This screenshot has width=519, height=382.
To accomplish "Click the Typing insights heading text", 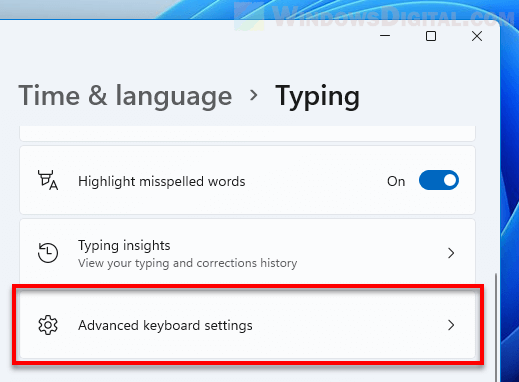I will click(124, 246).
